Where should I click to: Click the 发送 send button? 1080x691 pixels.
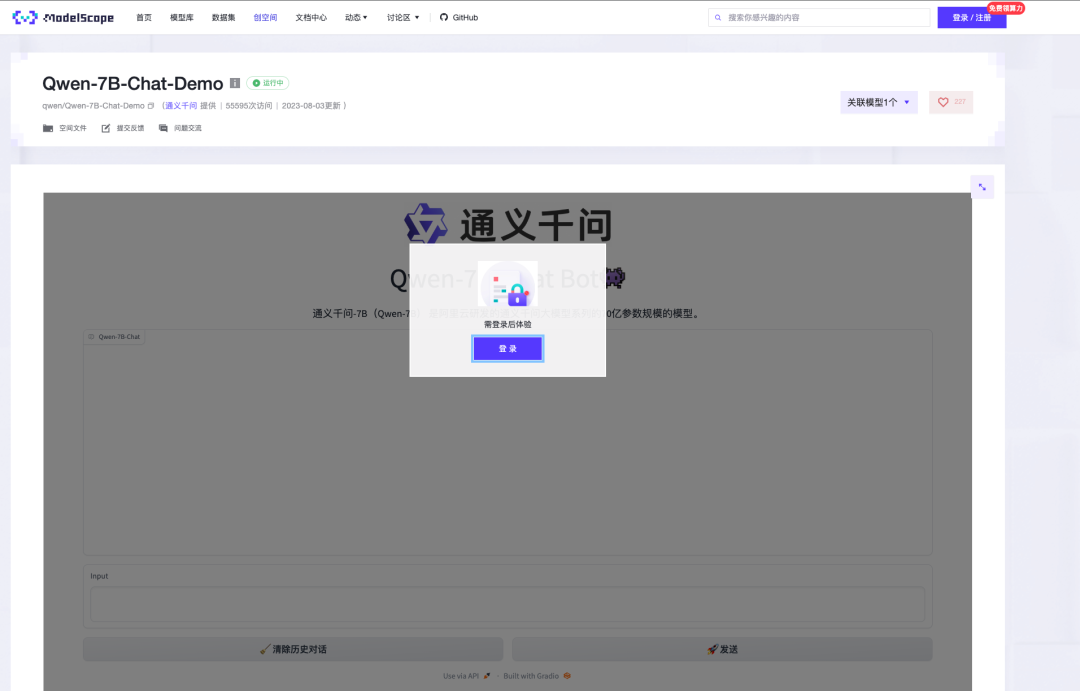click(x=723, y=649)
